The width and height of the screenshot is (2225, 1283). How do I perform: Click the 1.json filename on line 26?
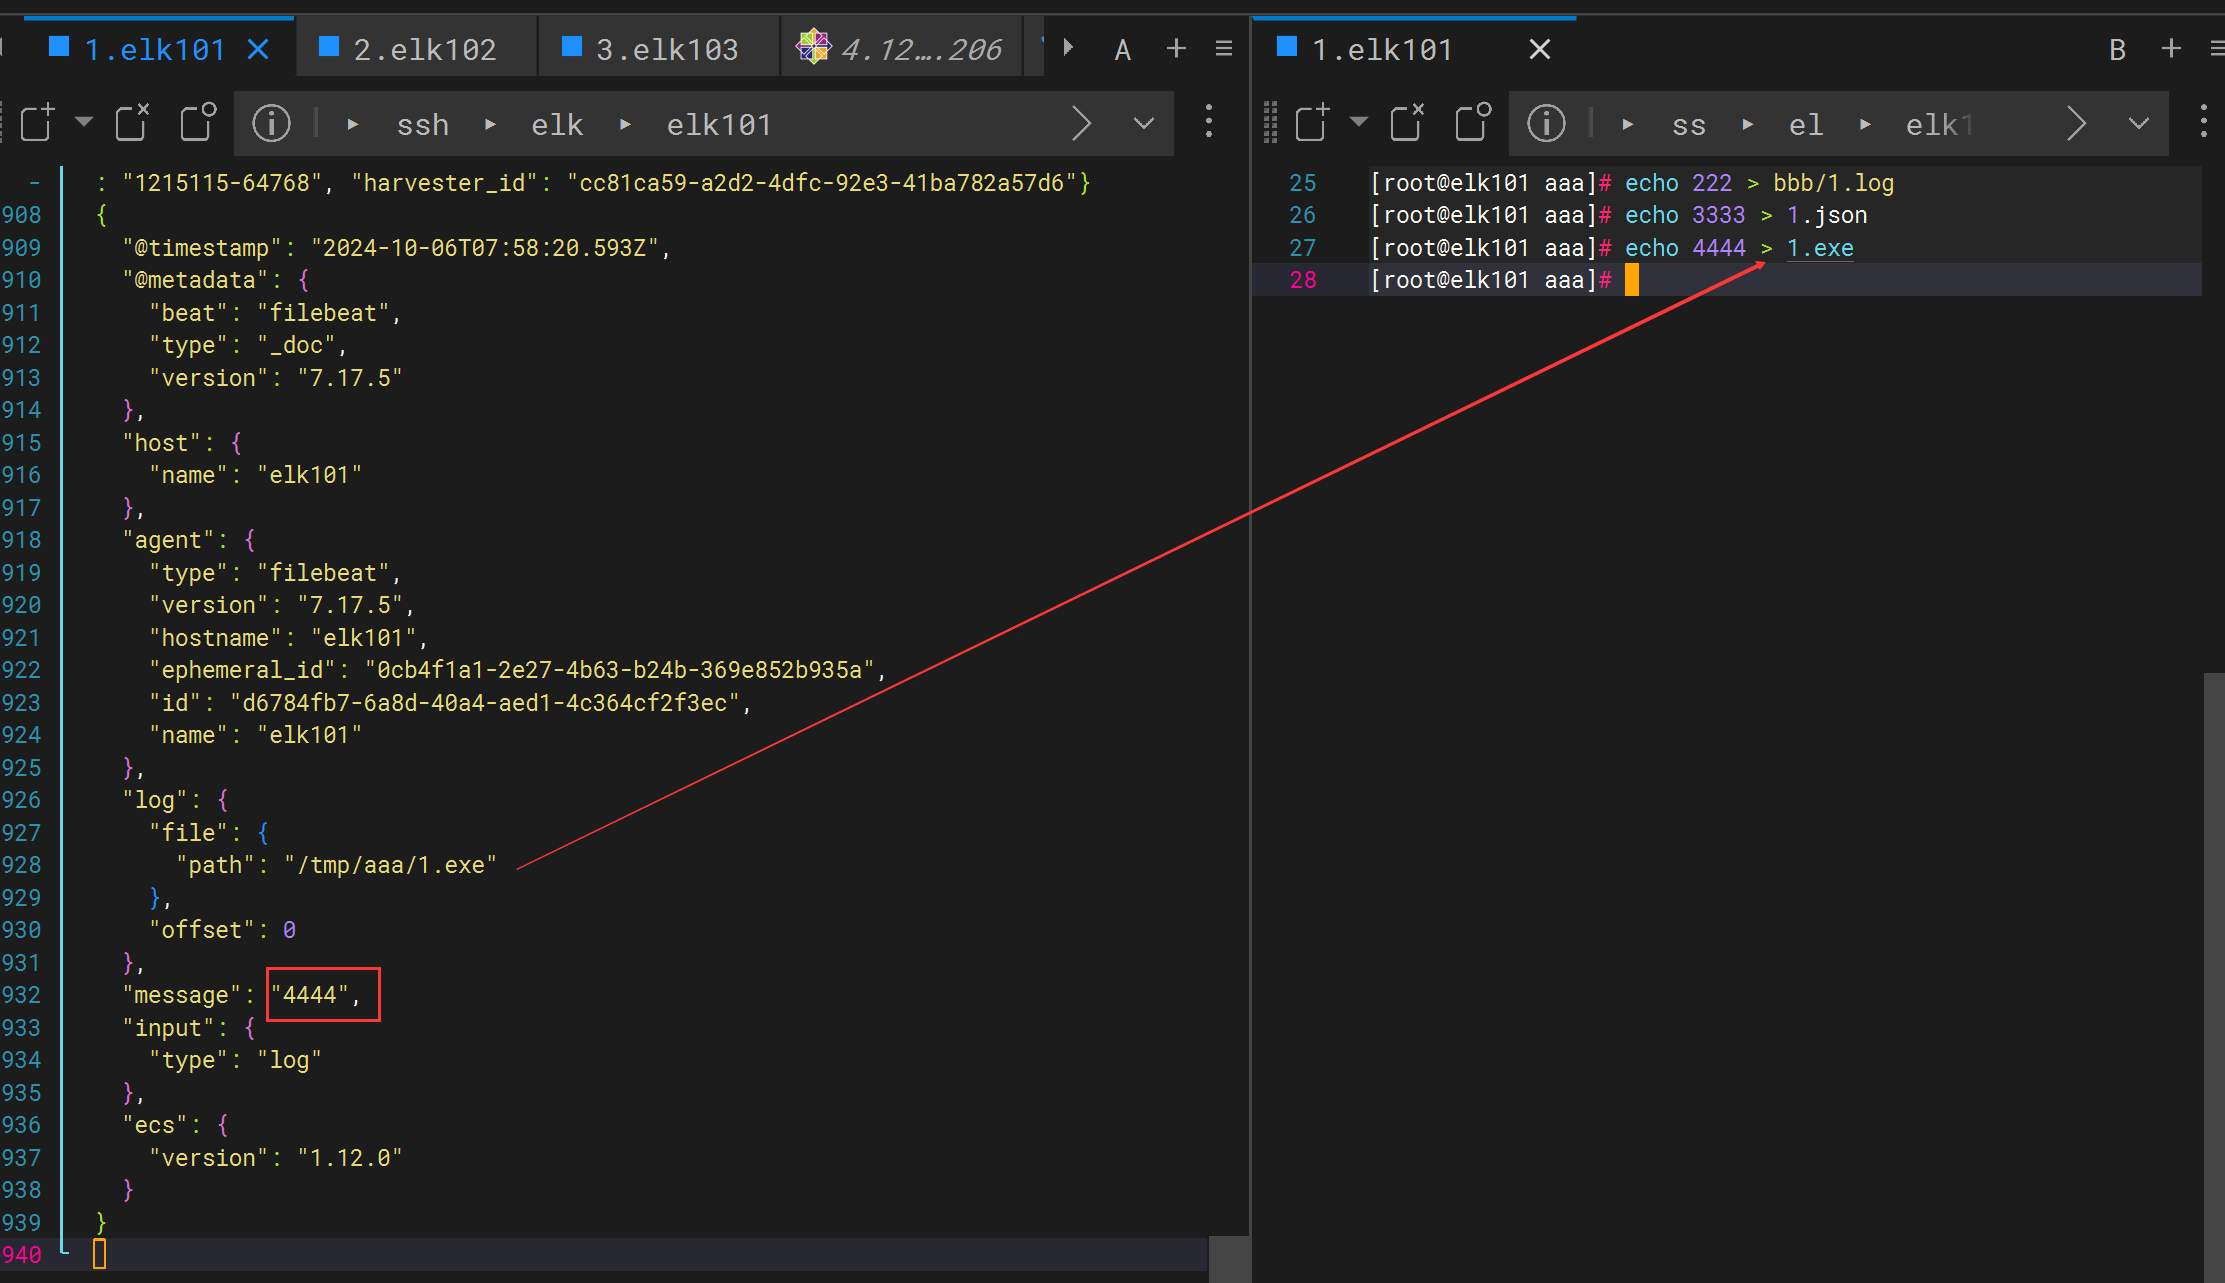click(x=1827, y=215)
